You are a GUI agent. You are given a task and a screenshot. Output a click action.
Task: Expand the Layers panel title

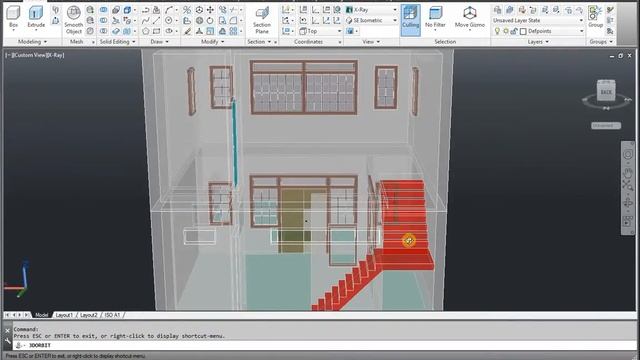coord(538,42)
